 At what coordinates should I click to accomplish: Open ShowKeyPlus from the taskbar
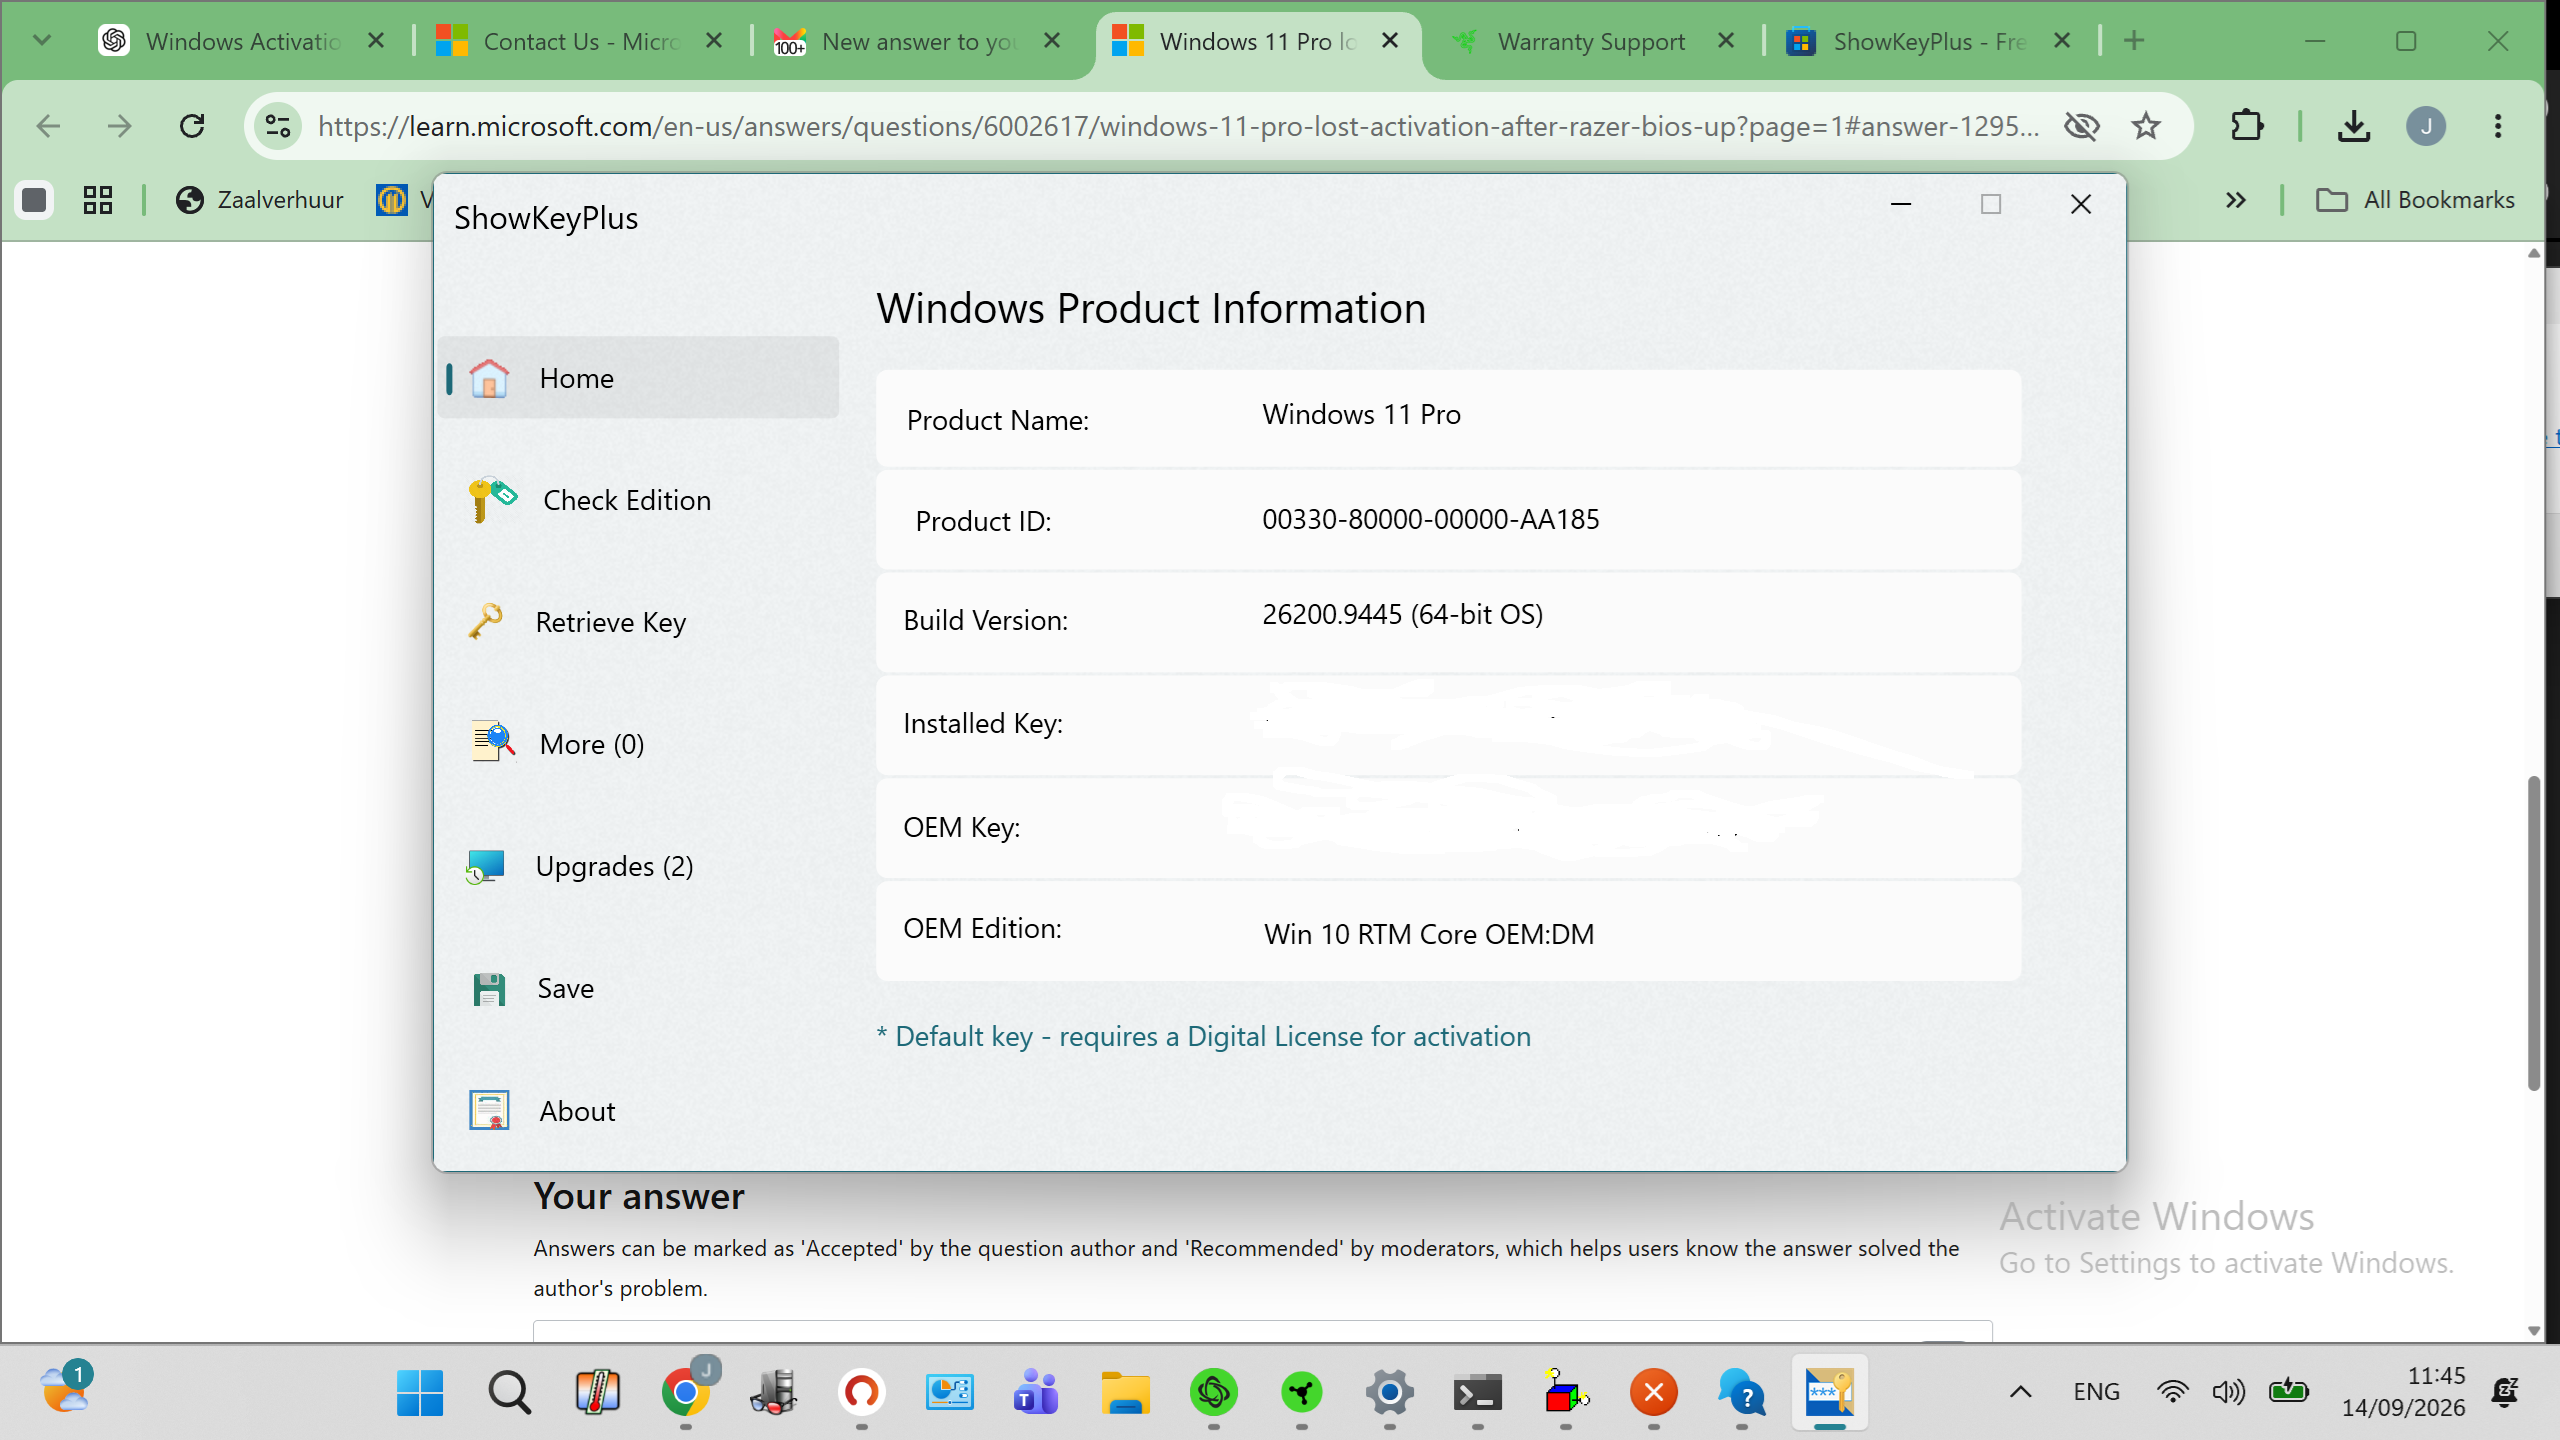(x=1829, y=1392)
